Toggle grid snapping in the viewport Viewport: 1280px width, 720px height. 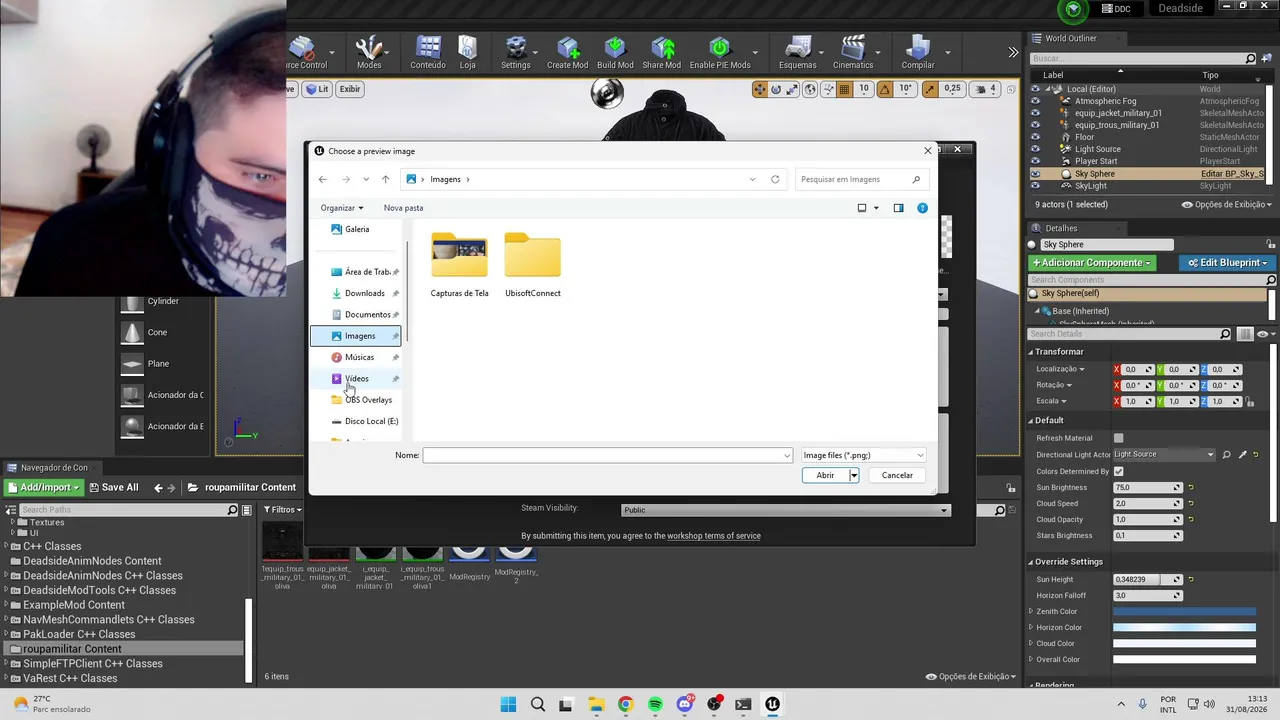pyautogui.click(x=844, y=89)
